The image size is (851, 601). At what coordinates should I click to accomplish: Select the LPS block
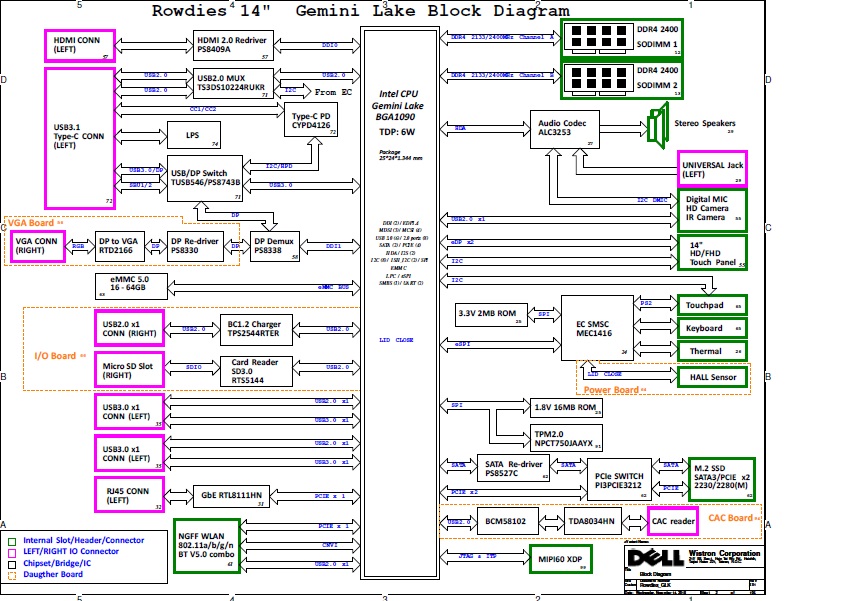[x=194, y=135]
